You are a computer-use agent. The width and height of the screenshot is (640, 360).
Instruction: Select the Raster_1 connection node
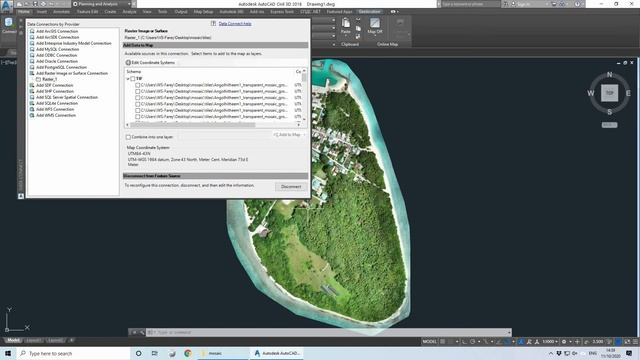(x=49, y=79)
